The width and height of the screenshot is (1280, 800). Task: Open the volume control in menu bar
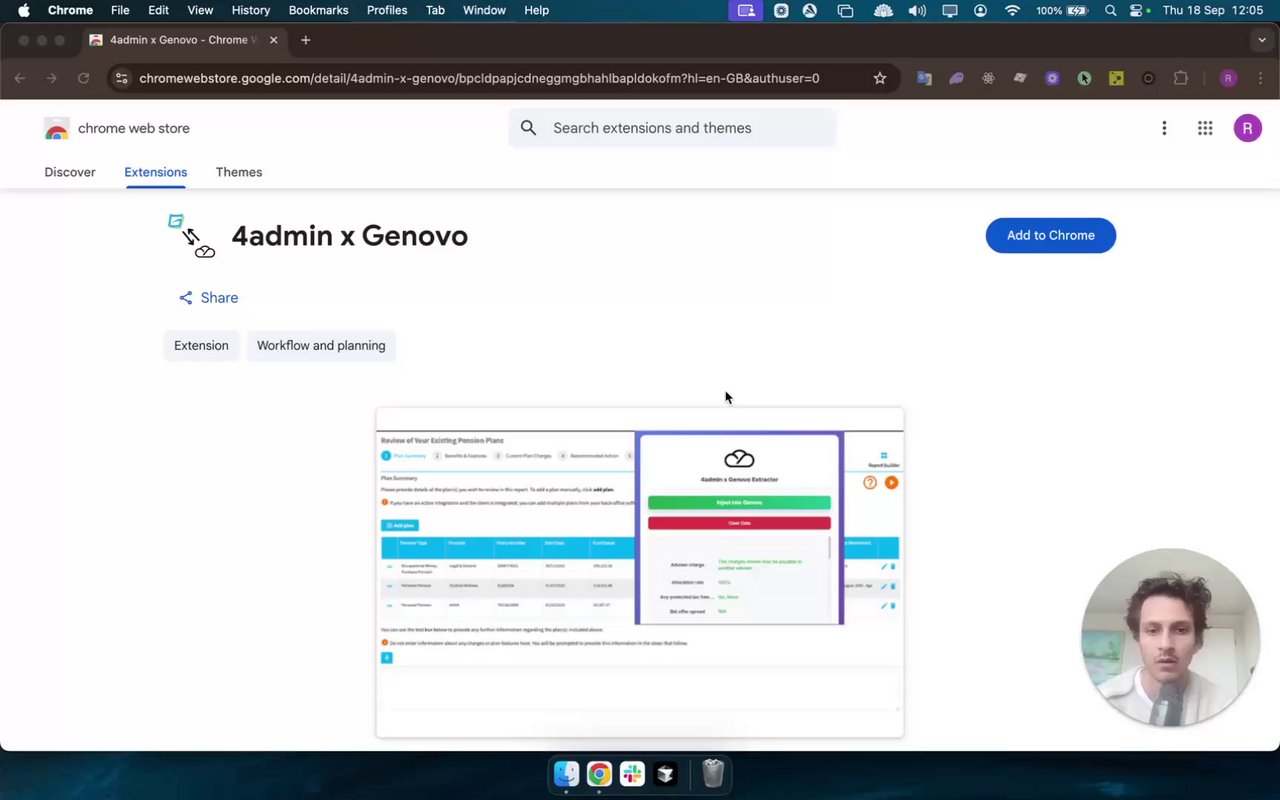[917, 10]
